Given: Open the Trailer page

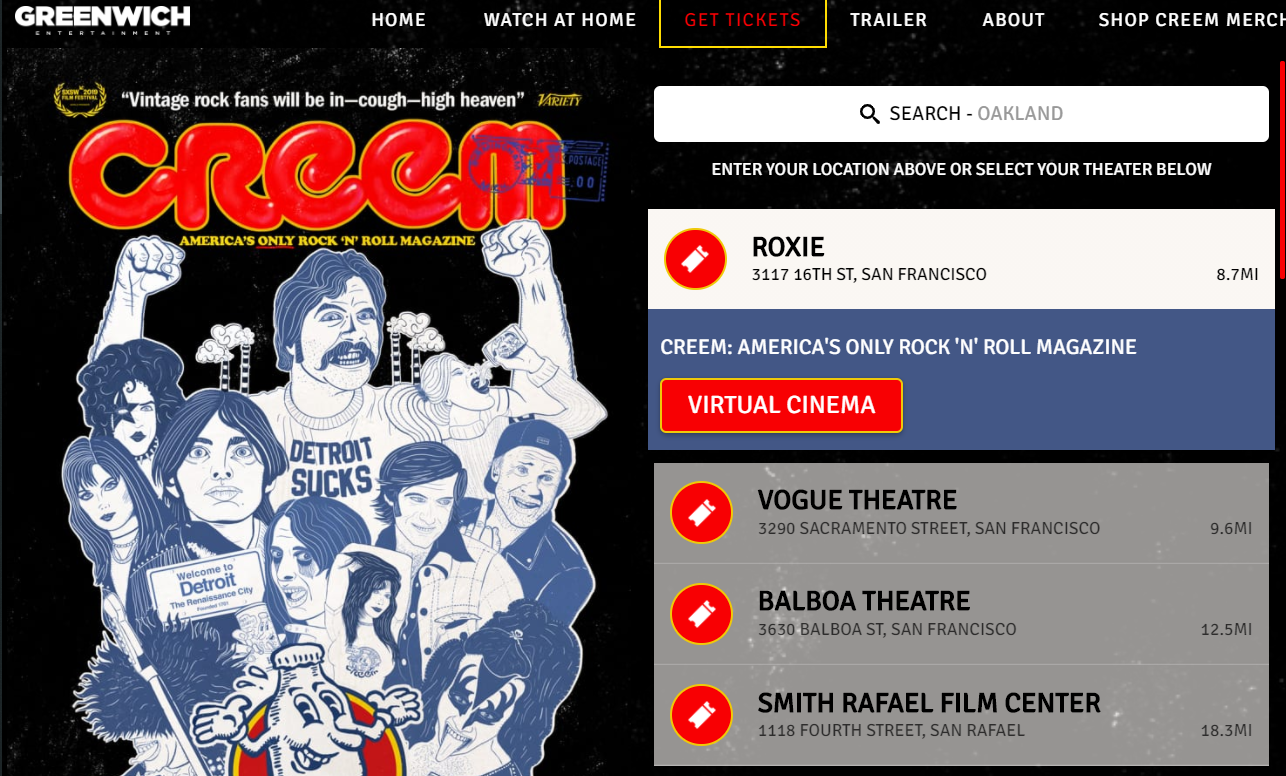Looking at the screenshot, I should pyautogui.click(x=888, y=20).
